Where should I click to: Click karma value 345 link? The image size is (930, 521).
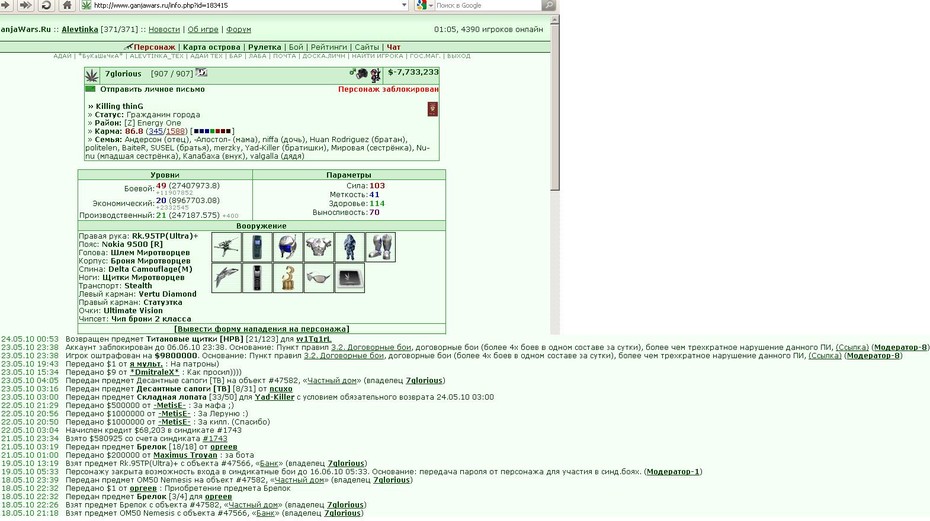[155, 131]
